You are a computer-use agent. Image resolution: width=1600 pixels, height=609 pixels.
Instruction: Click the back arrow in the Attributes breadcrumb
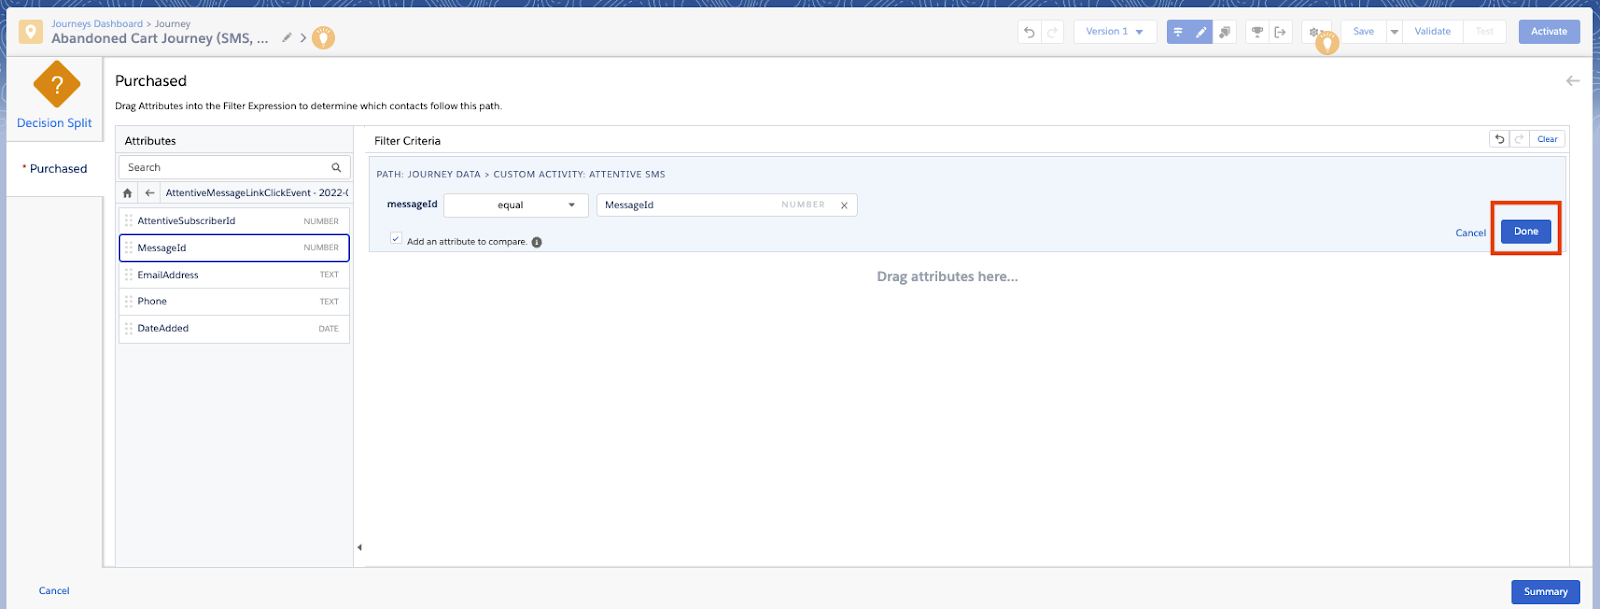[x=150, y=193]
